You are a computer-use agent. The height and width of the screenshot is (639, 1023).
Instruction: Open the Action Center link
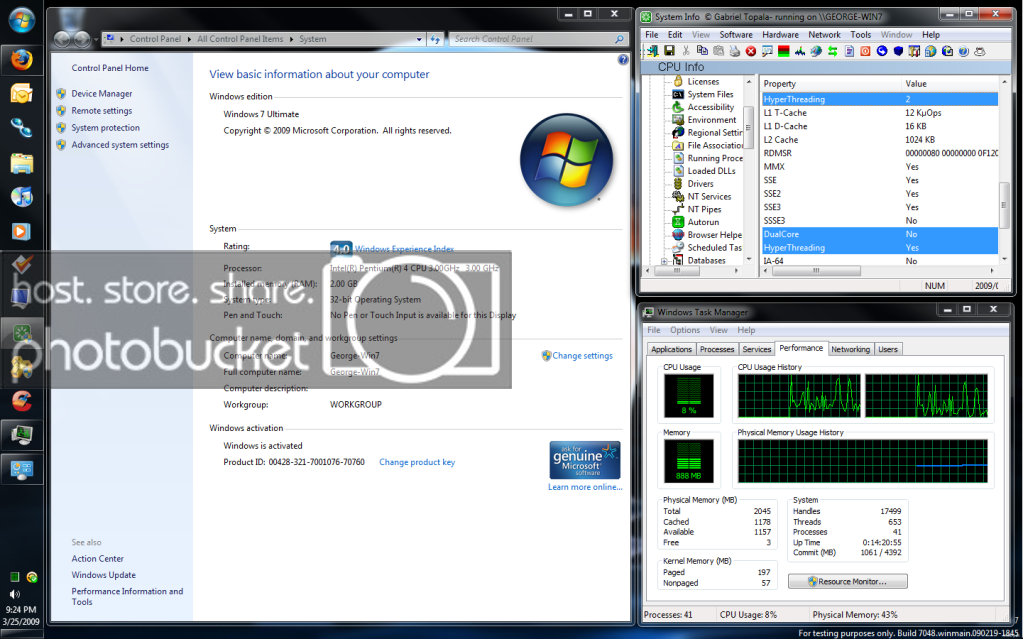tap(97, 559)
